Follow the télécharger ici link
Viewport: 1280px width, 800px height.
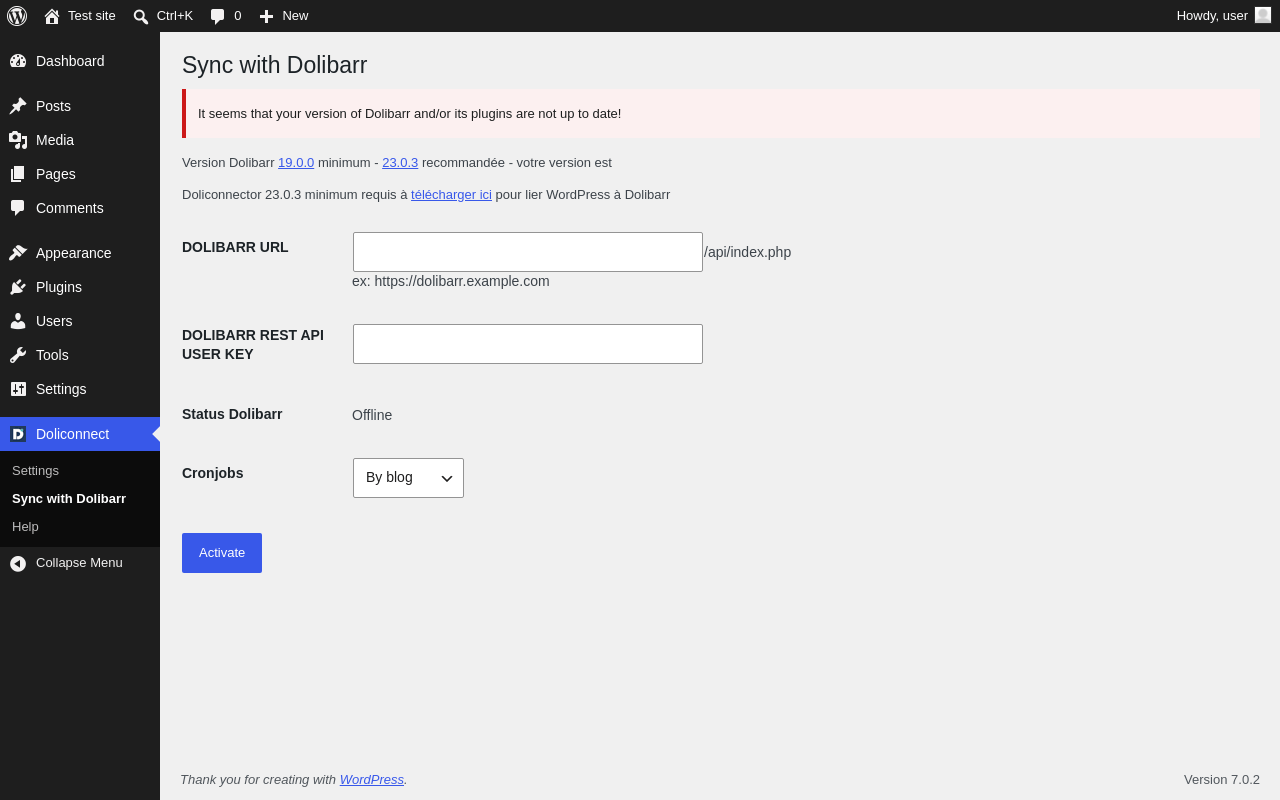(x=451, y=195)
